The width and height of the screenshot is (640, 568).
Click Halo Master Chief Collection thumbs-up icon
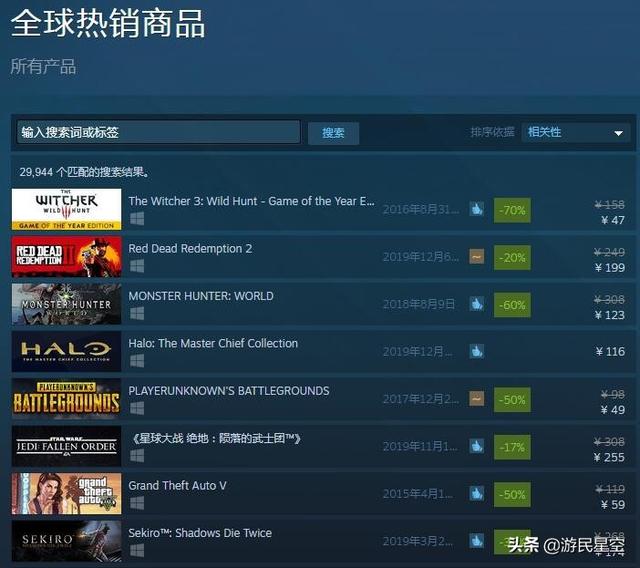(476, 351)
